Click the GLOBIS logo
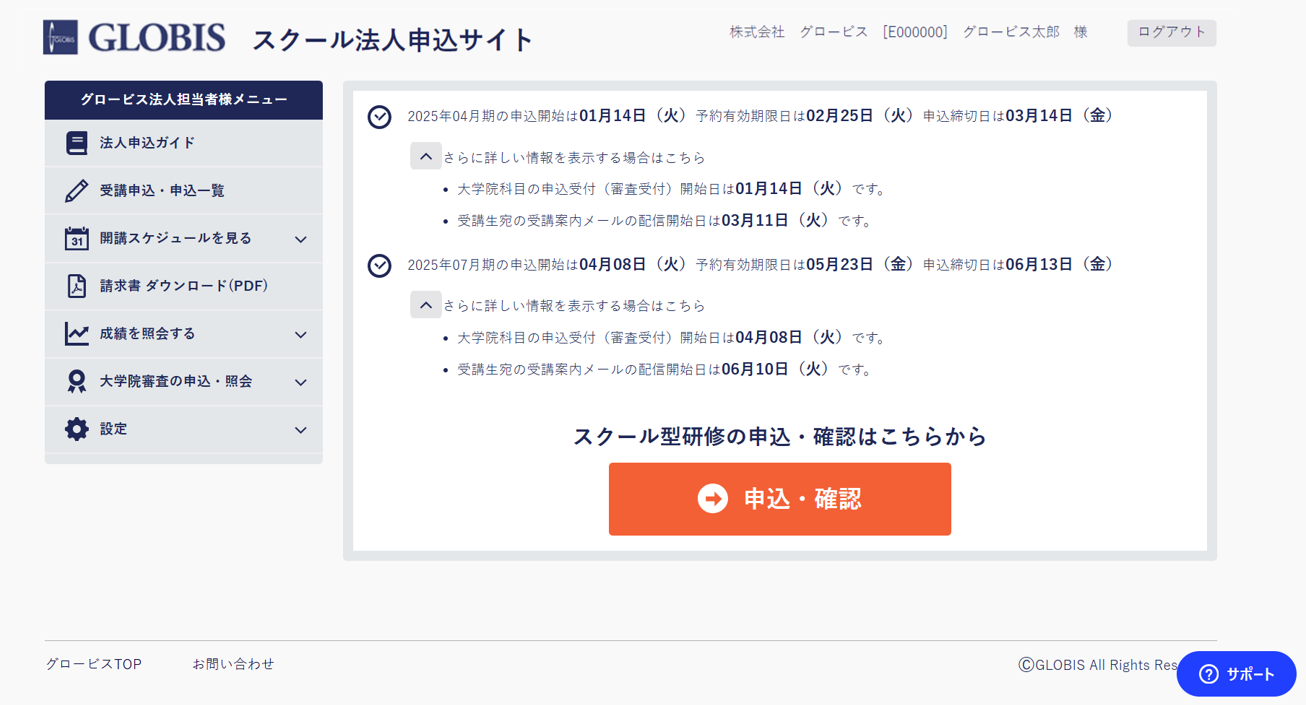Screen dimensions: 1306x705 (x=135, y=37)
